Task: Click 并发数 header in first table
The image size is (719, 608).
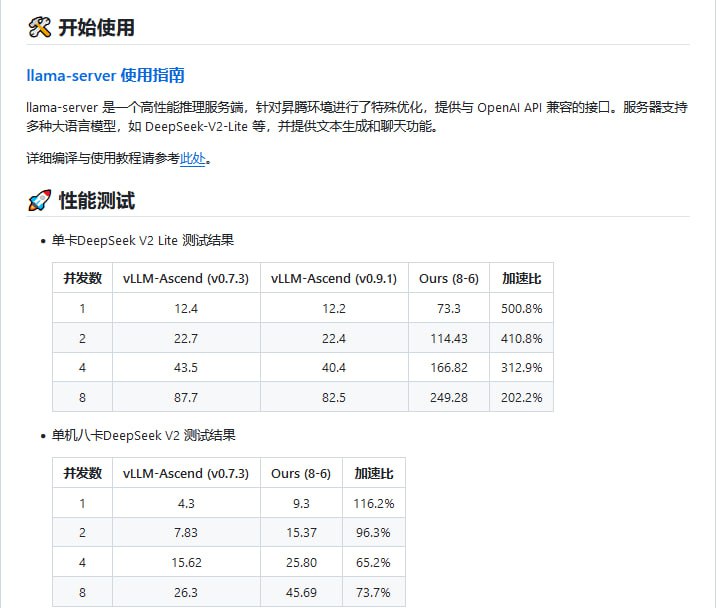Action: click(x=82, y=278)
